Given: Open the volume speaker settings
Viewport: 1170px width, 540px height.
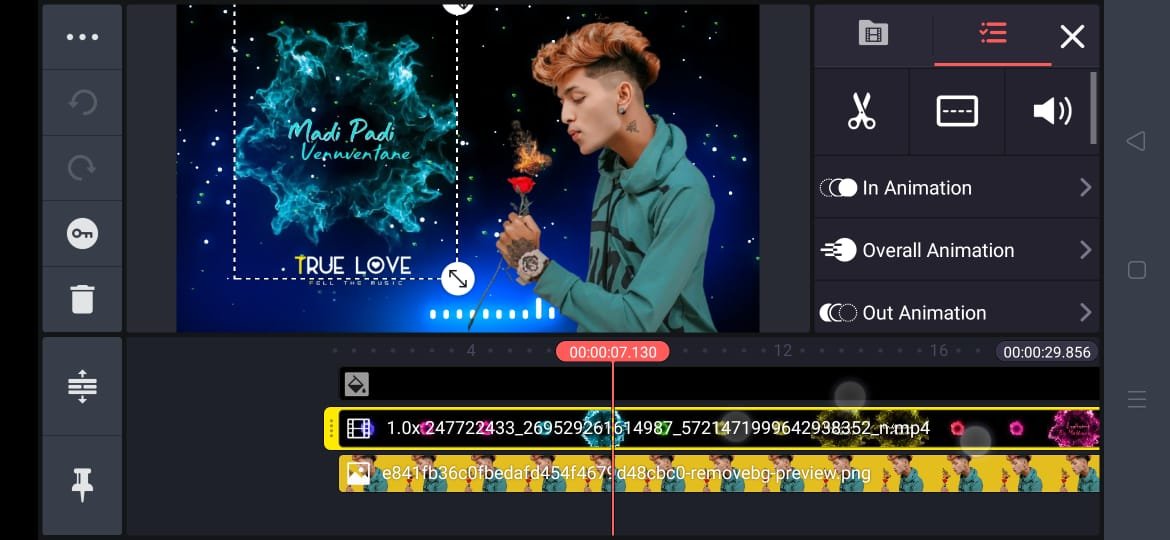Looking at the screenshot, I should tap(1051, 111).
